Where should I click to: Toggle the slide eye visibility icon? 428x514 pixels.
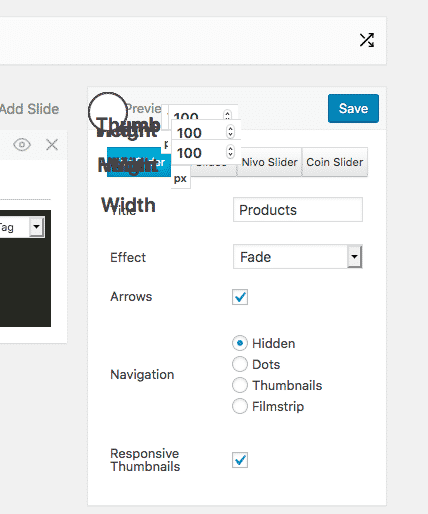22,145
